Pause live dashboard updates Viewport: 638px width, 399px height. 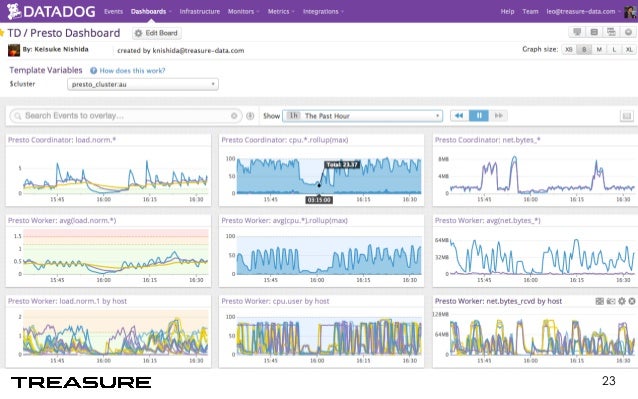479,116
